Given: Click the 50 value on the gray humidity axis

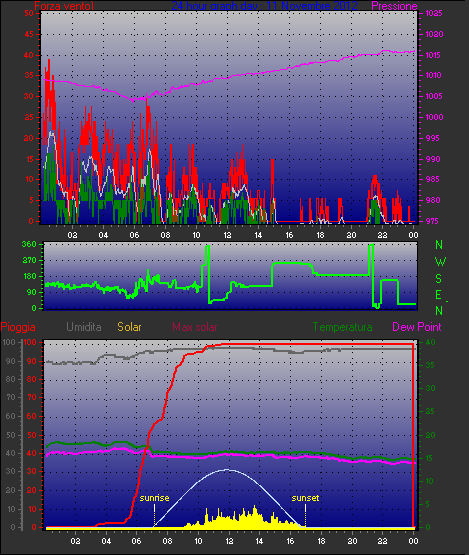Looking at the screenshot, I should pyautogui.click(x=11, y=435).
